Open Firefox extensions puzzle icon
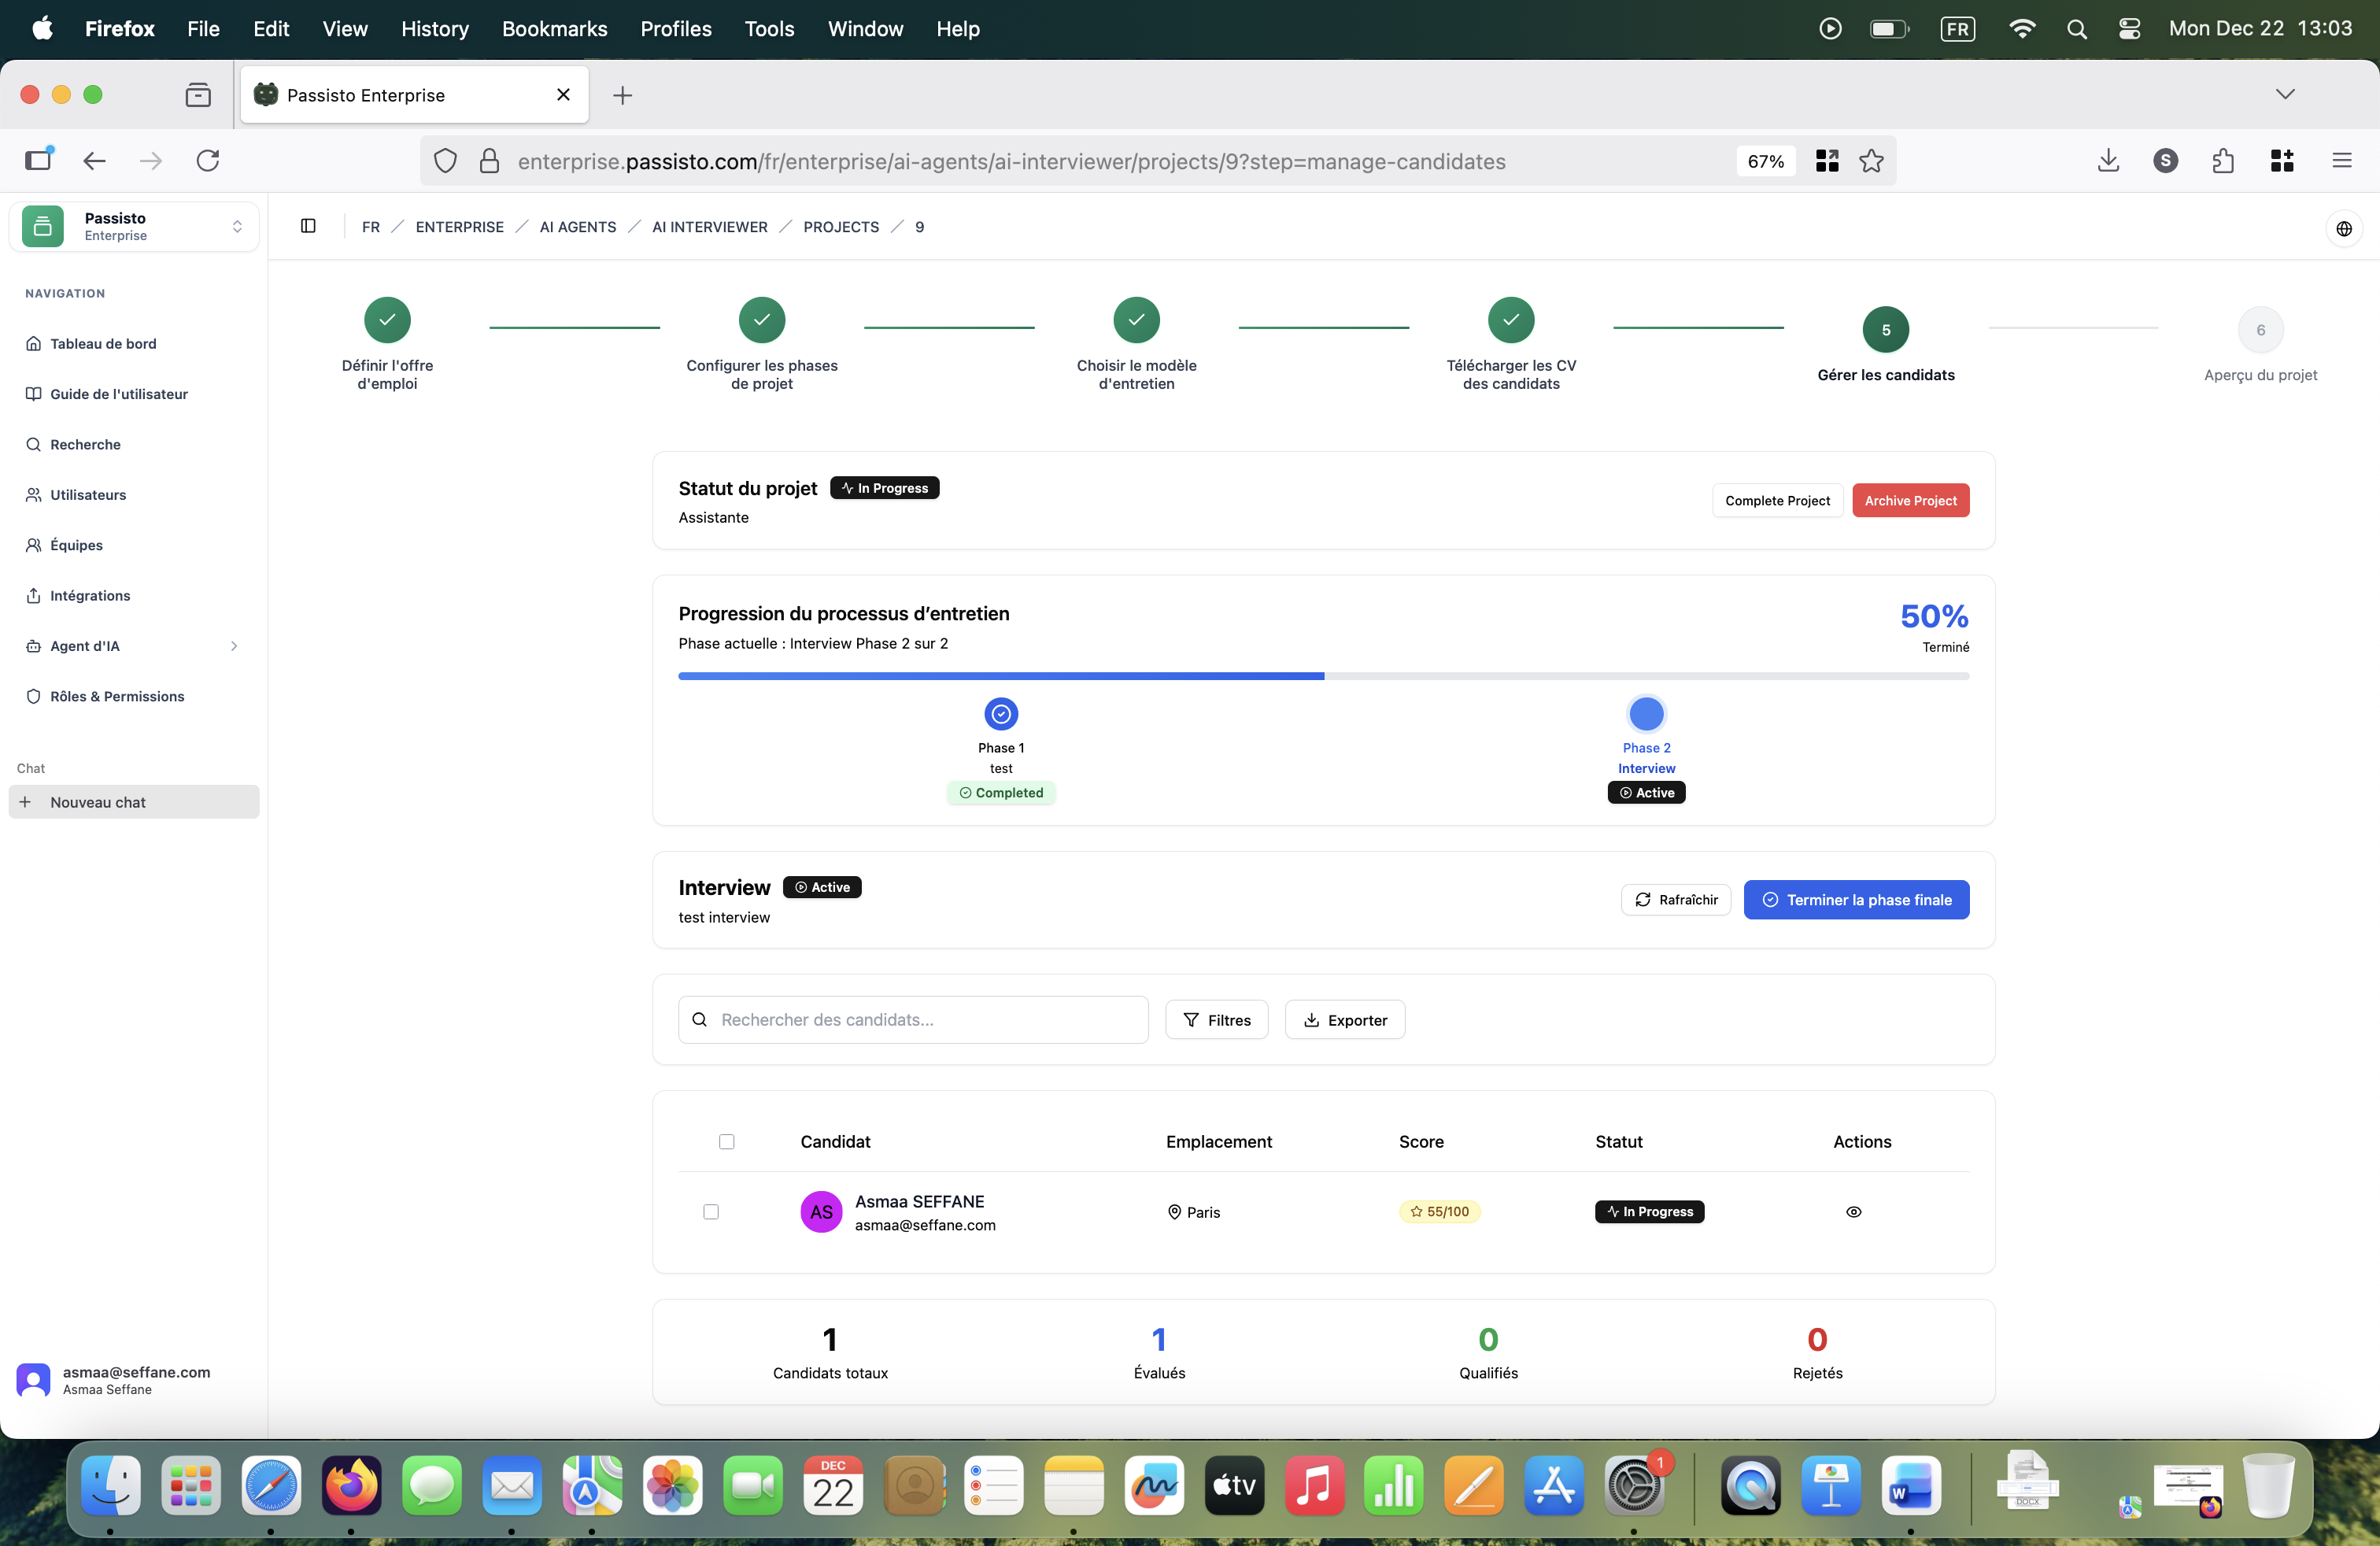The image size is (2380, 1546). pyautogui.click(x=2222, y=161)
